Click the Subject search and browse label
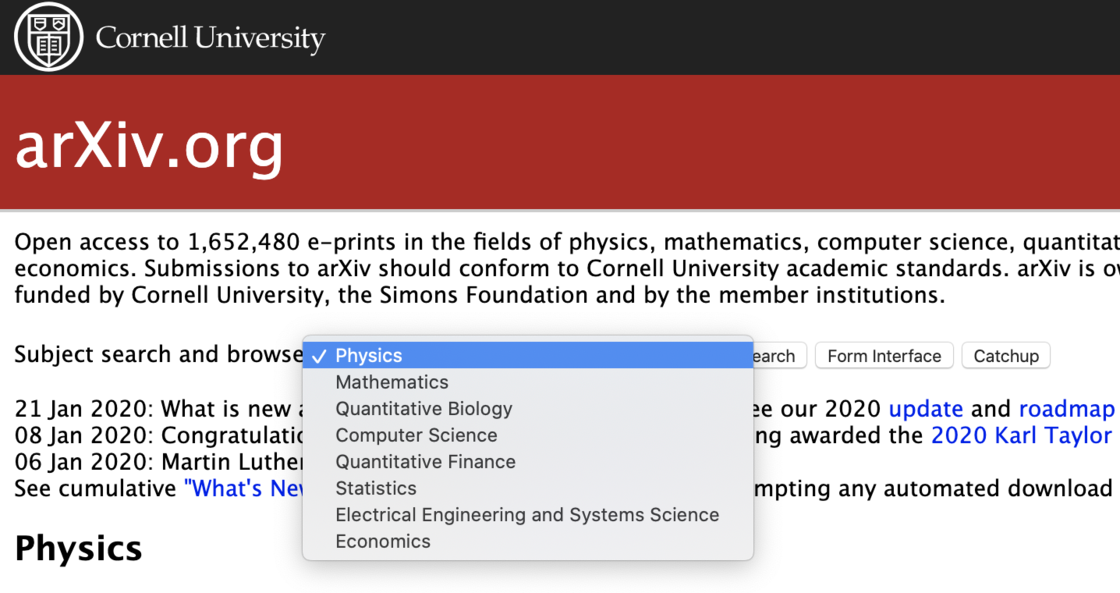 point(159,354)
